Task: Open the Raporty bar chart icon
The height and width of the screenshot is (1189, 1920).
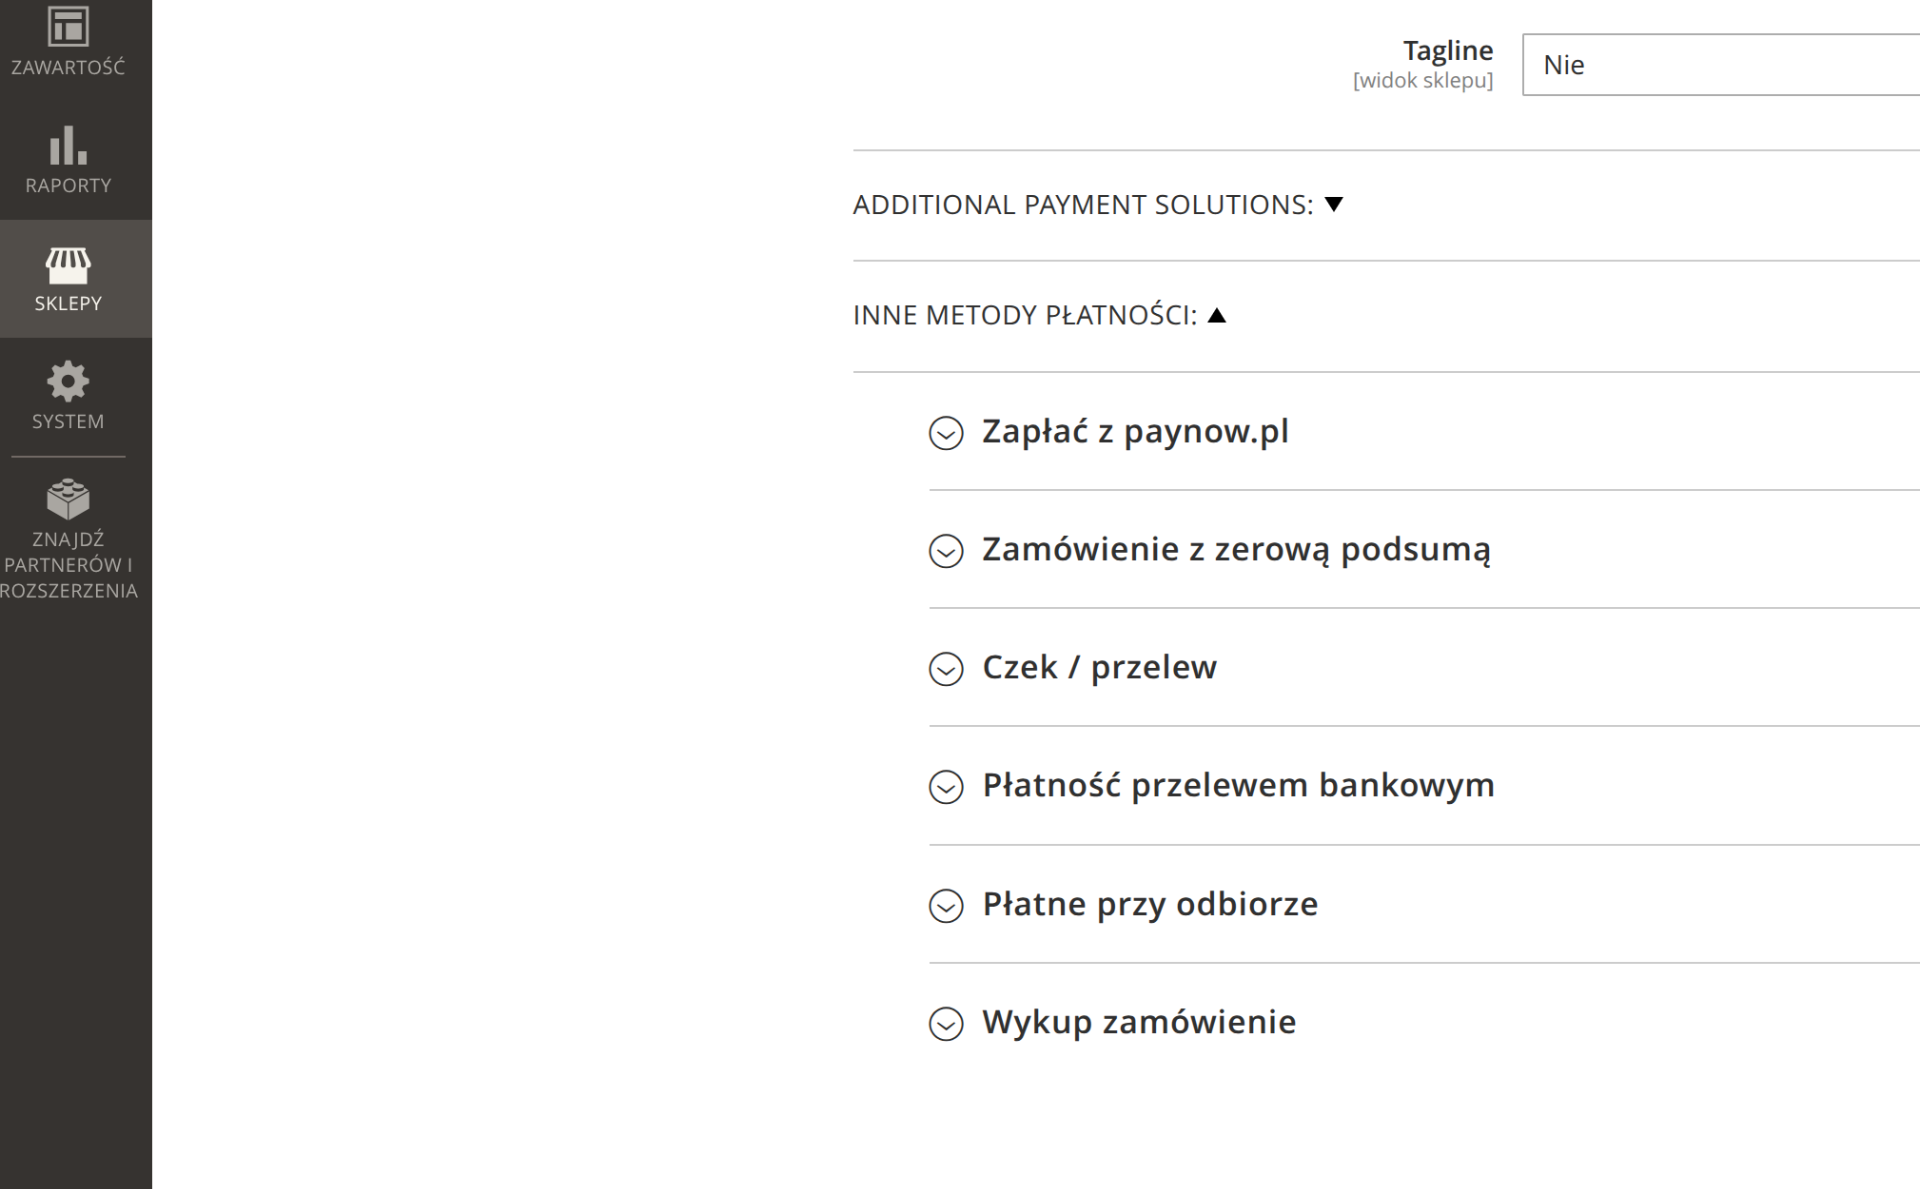Action: tap(68, 146)
